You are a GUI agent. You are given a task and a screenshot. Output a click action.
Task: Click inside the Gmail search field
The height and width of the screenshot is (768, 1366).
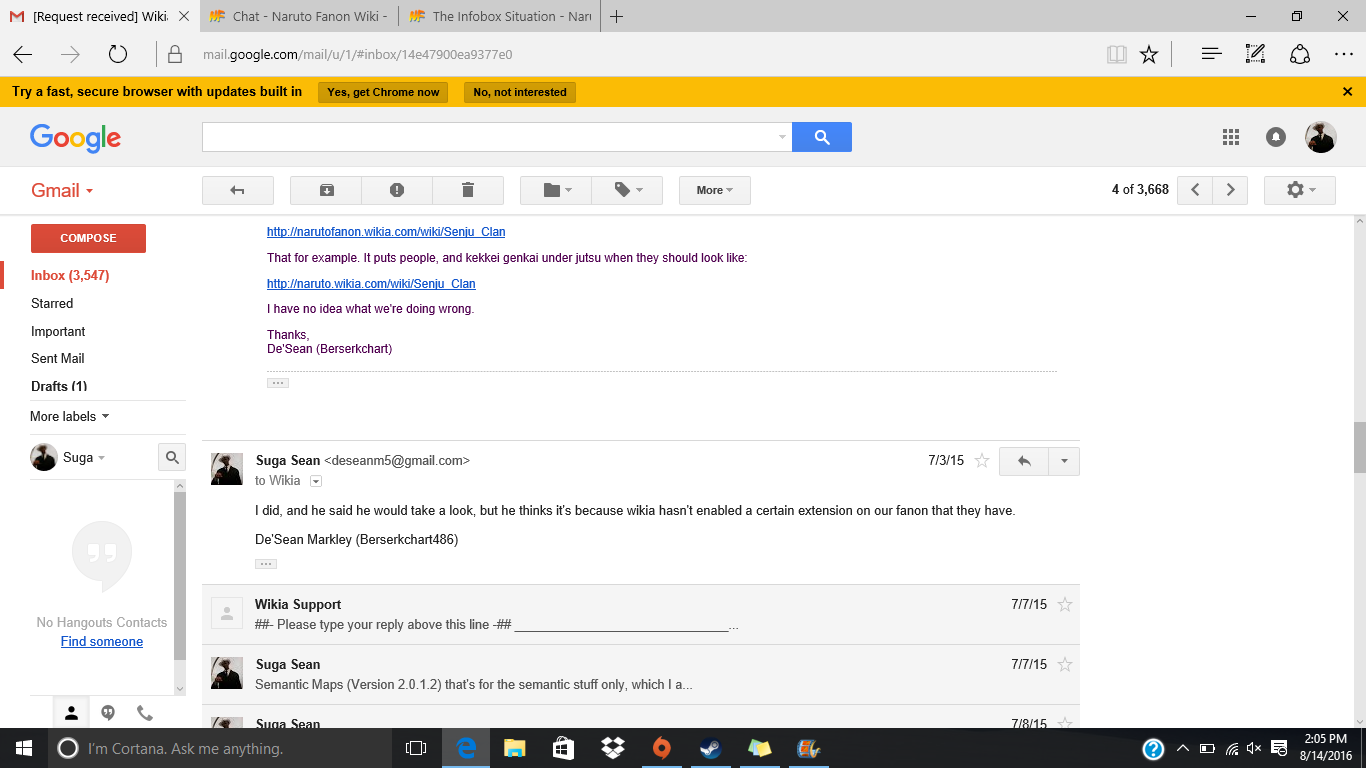pyautogui.click(x=488, y=137)
